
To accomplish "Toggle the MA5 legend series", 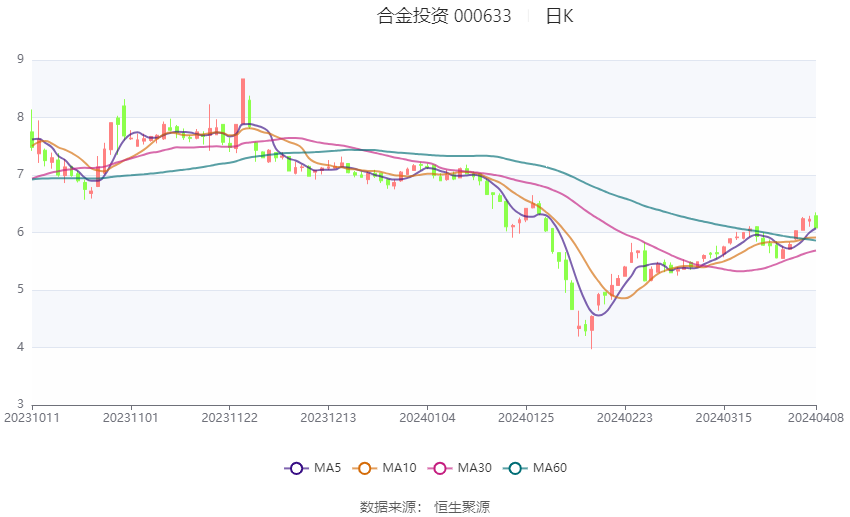I will pos(313,468).
